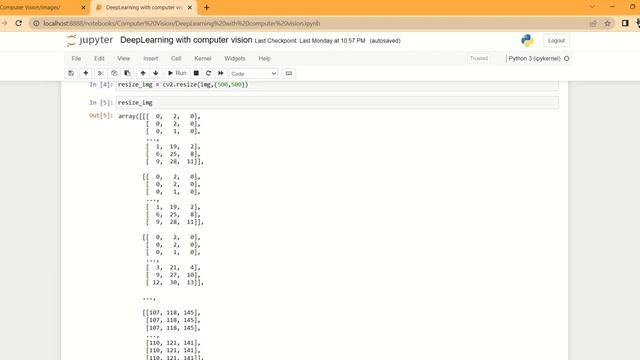Restart the kernel icon

[x=209, y=73]
